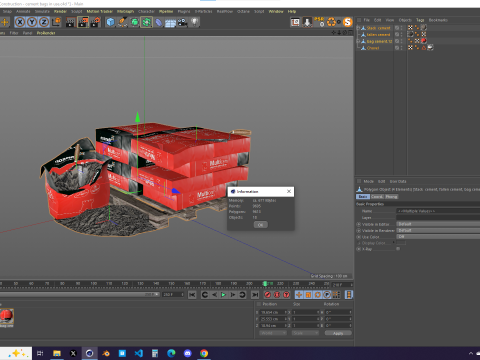Click the PSR reset icon
Image resolution: width=480 pixels, height=360 pixels.
pyautogui.click(x=319, y=22)
